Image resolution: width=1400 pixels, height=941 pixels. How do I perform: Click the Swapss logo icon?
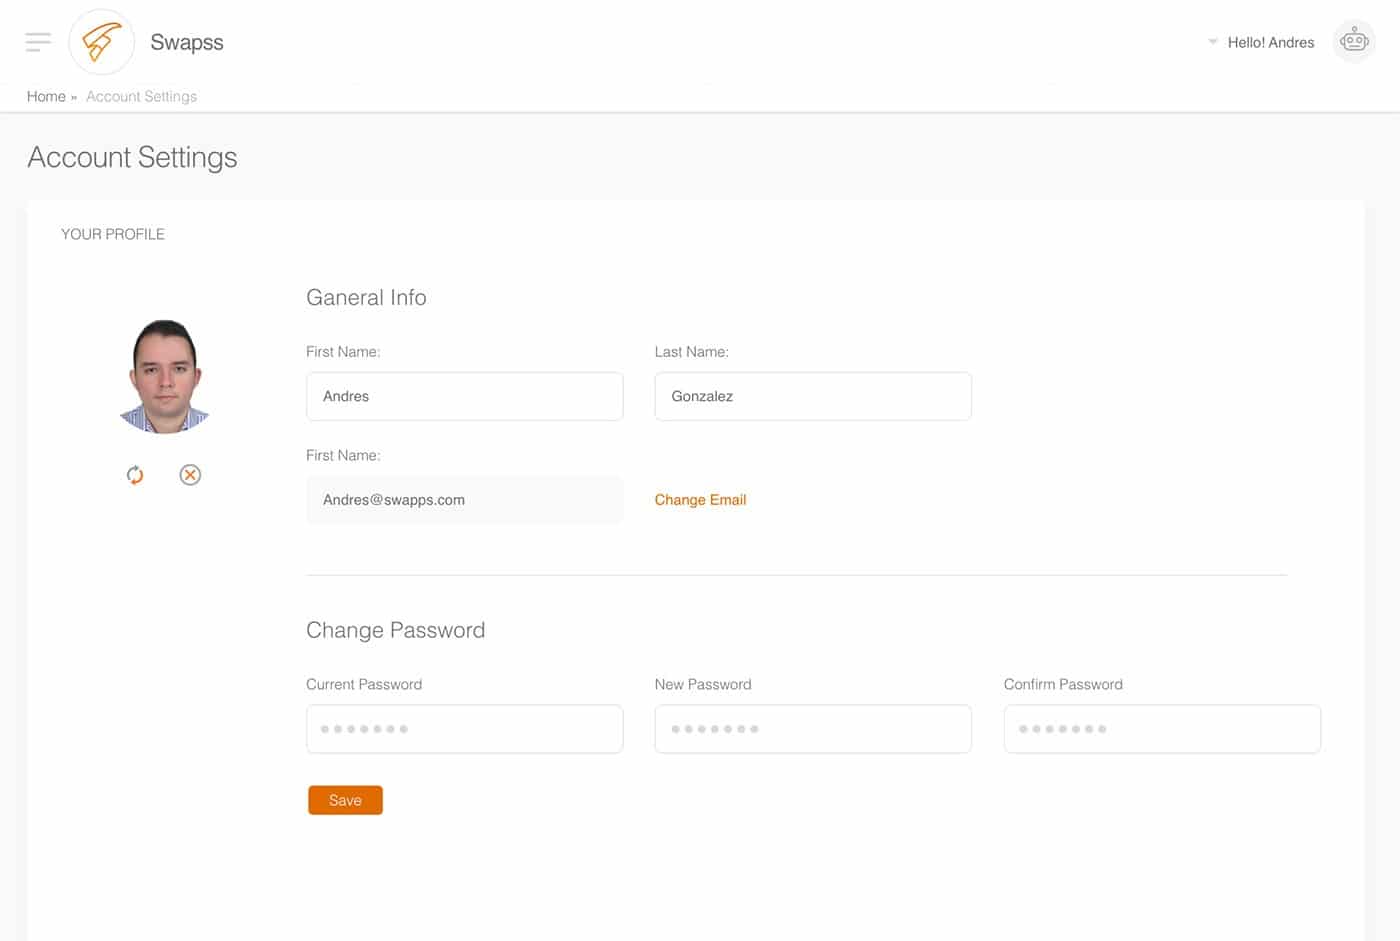coord(101,42)
